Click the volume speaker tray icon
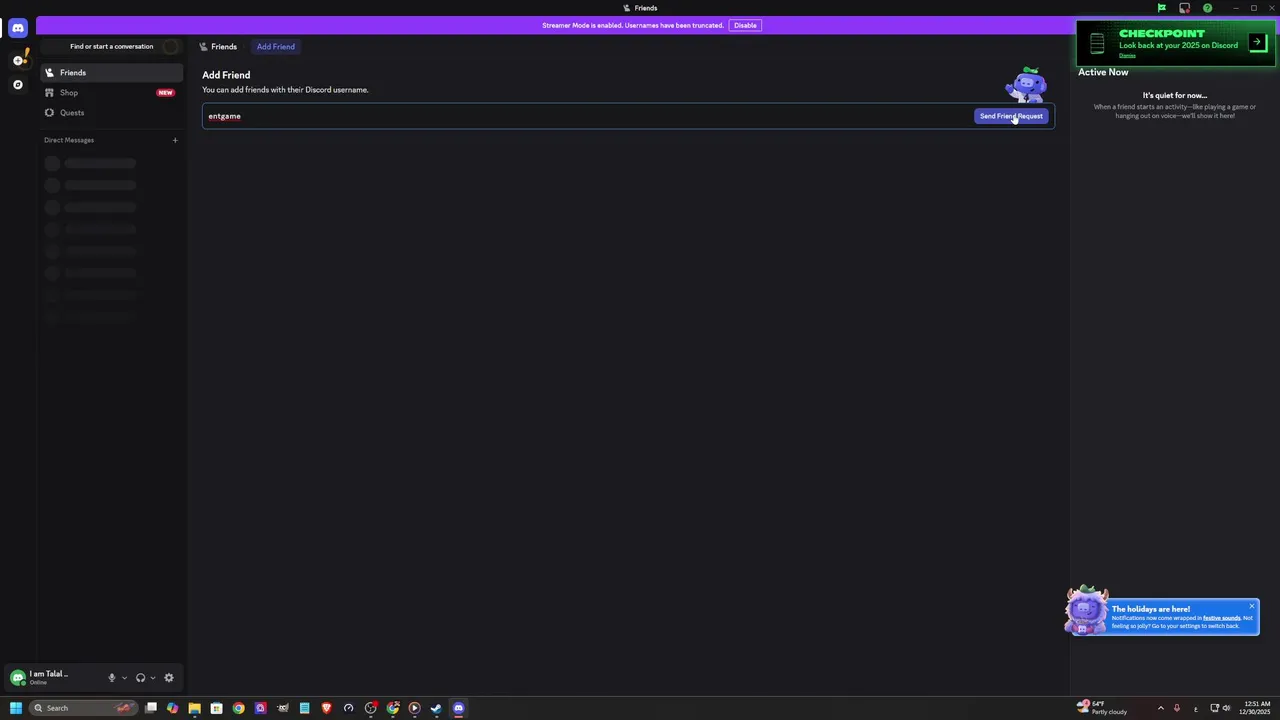 point(1226,708)
